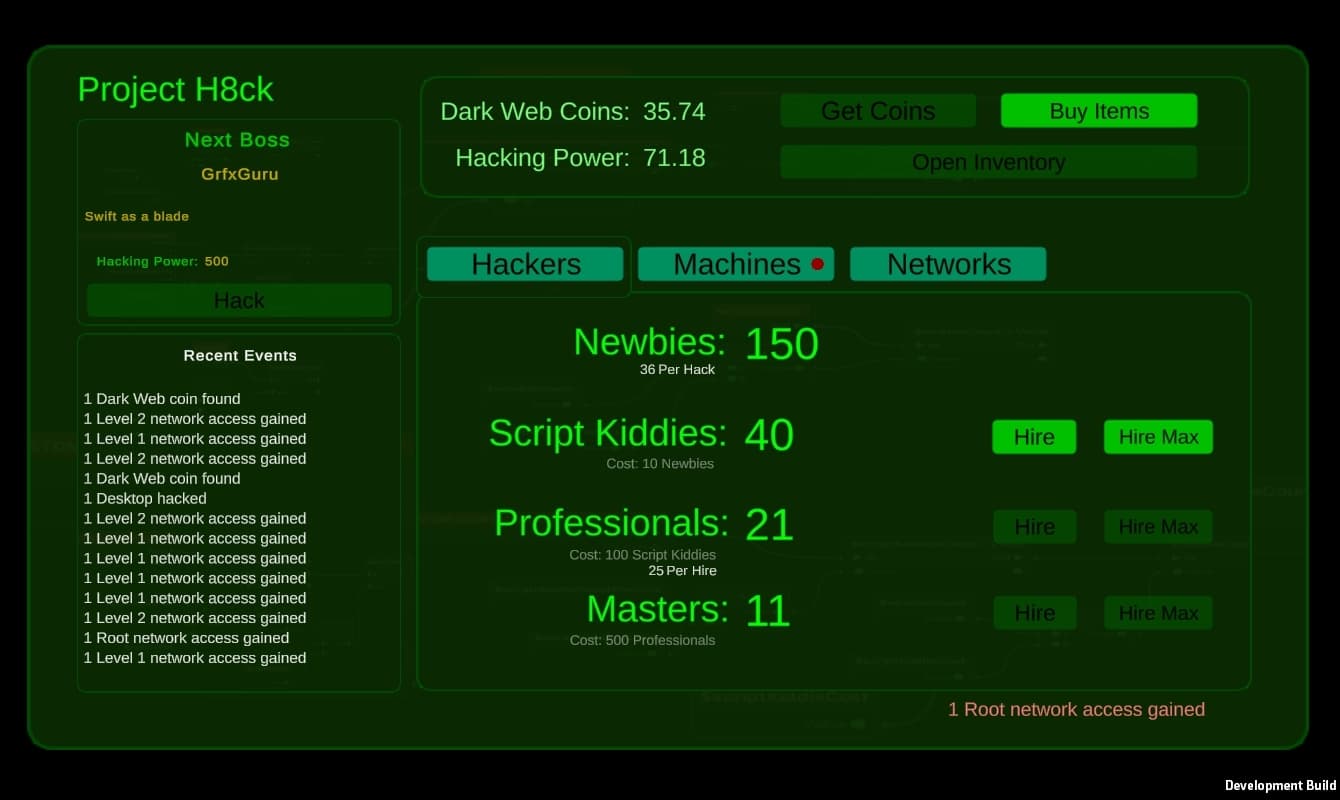Click the boss name GrfxGuru
Viewport: 1340px width, 800px height.
pyautogui.click(x=239, y=174)
